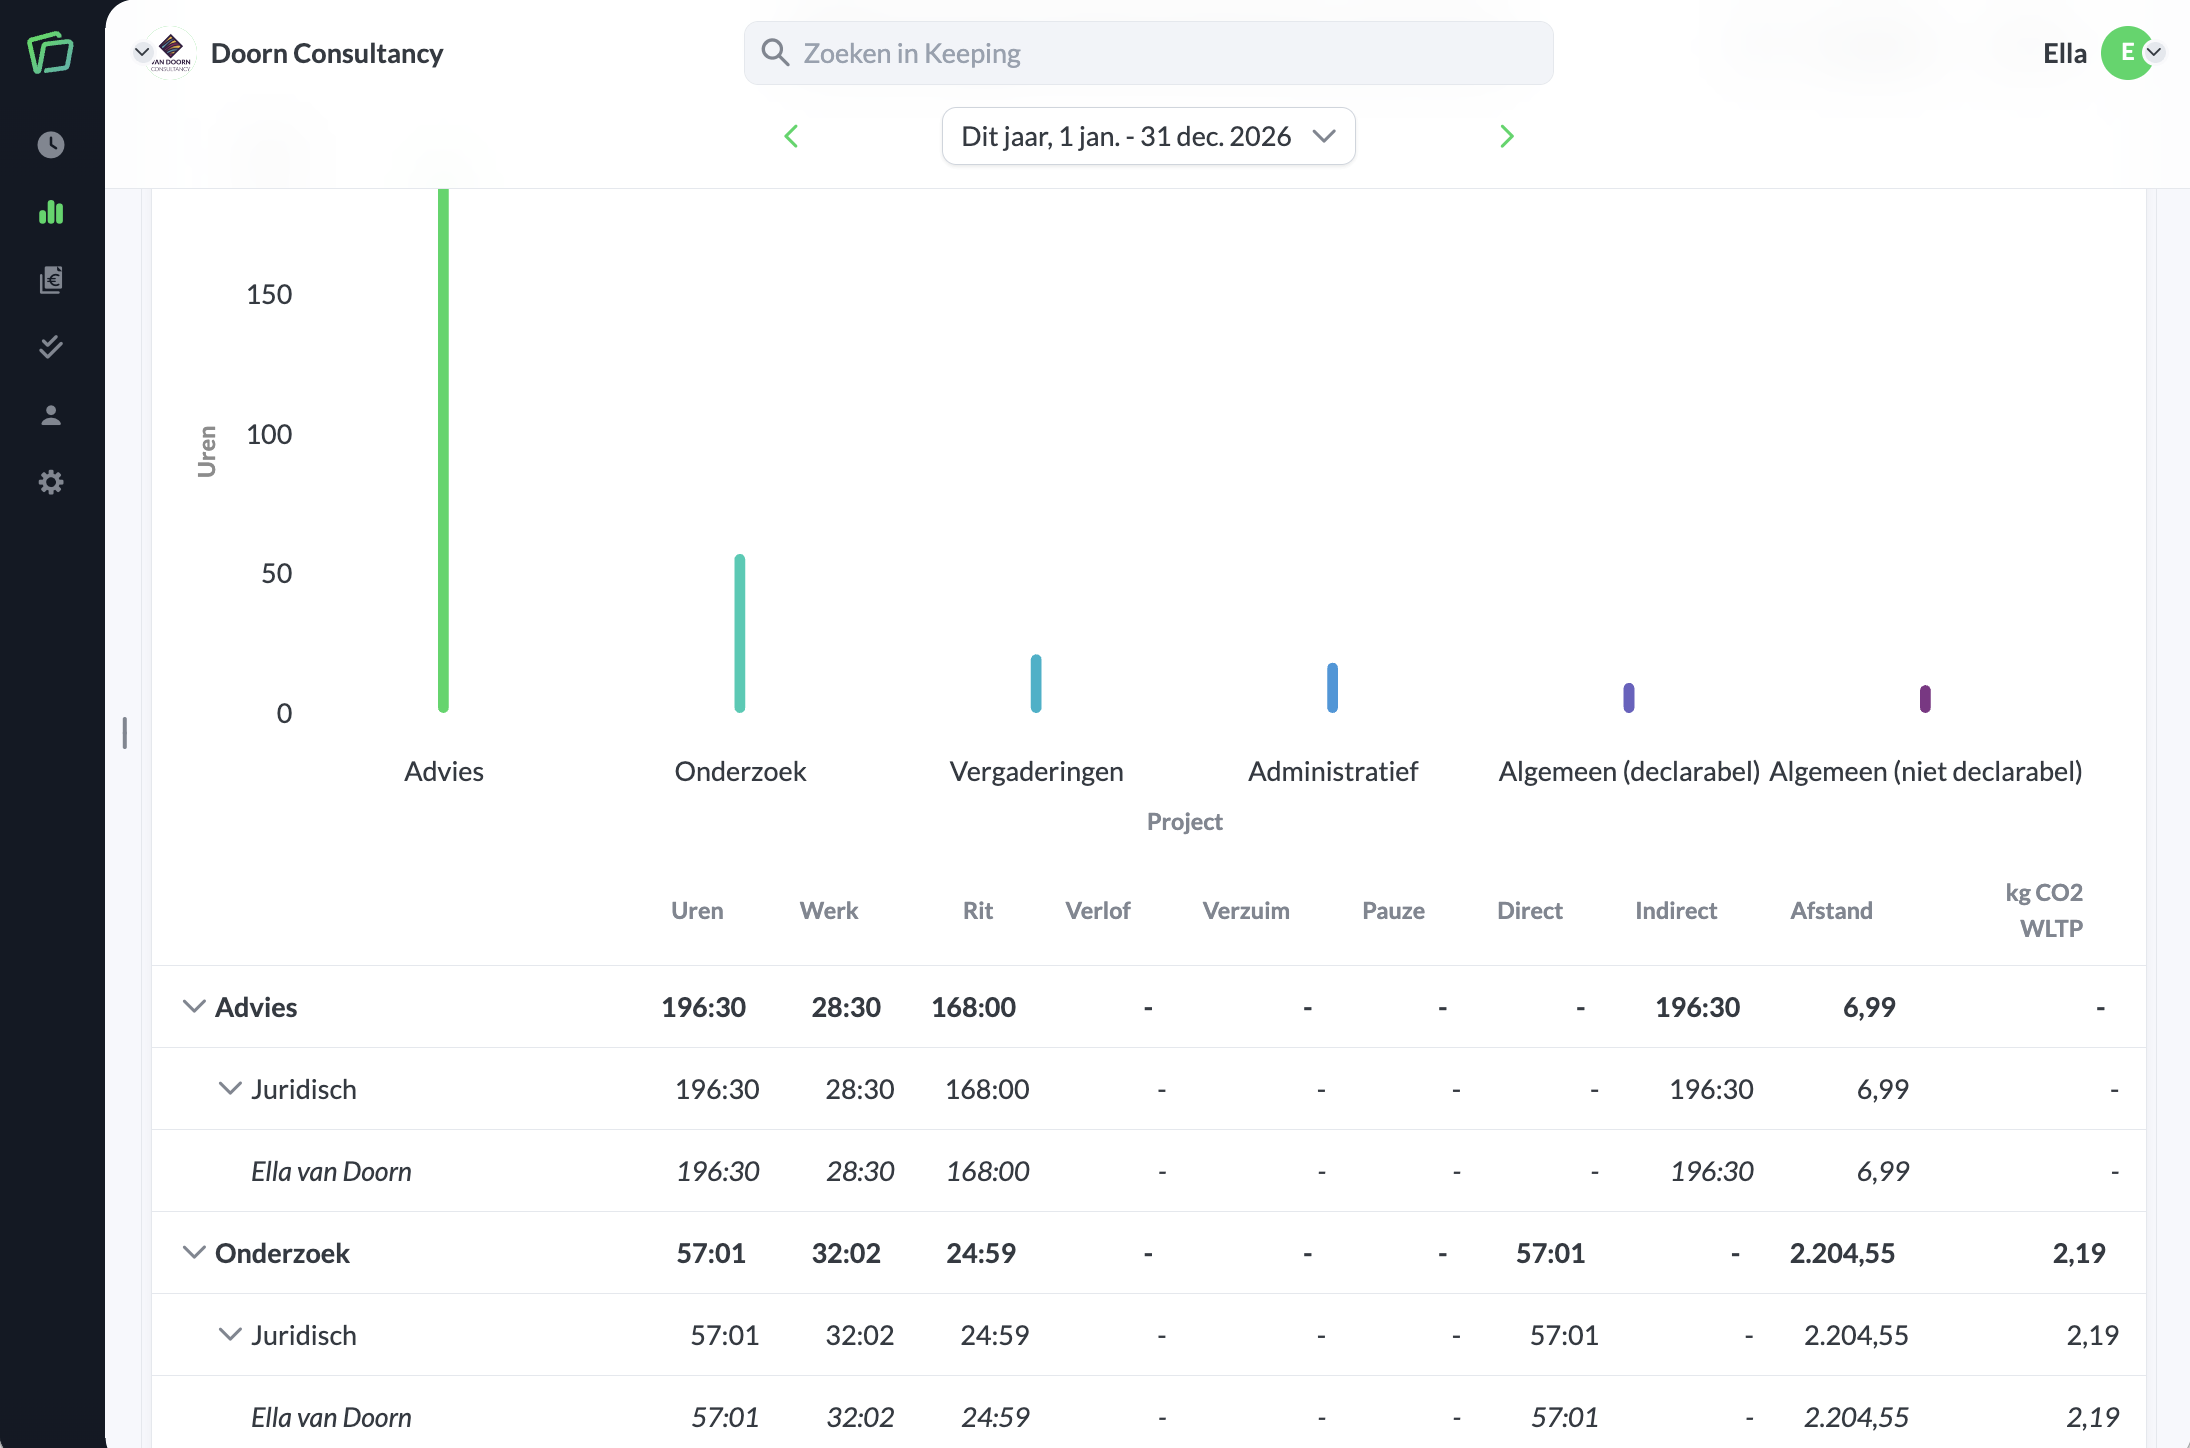Viewport: 2190px width, 1448px height.
Task: Collapse the Juridisch row under Onderzoek
Action: (230, 1334)
